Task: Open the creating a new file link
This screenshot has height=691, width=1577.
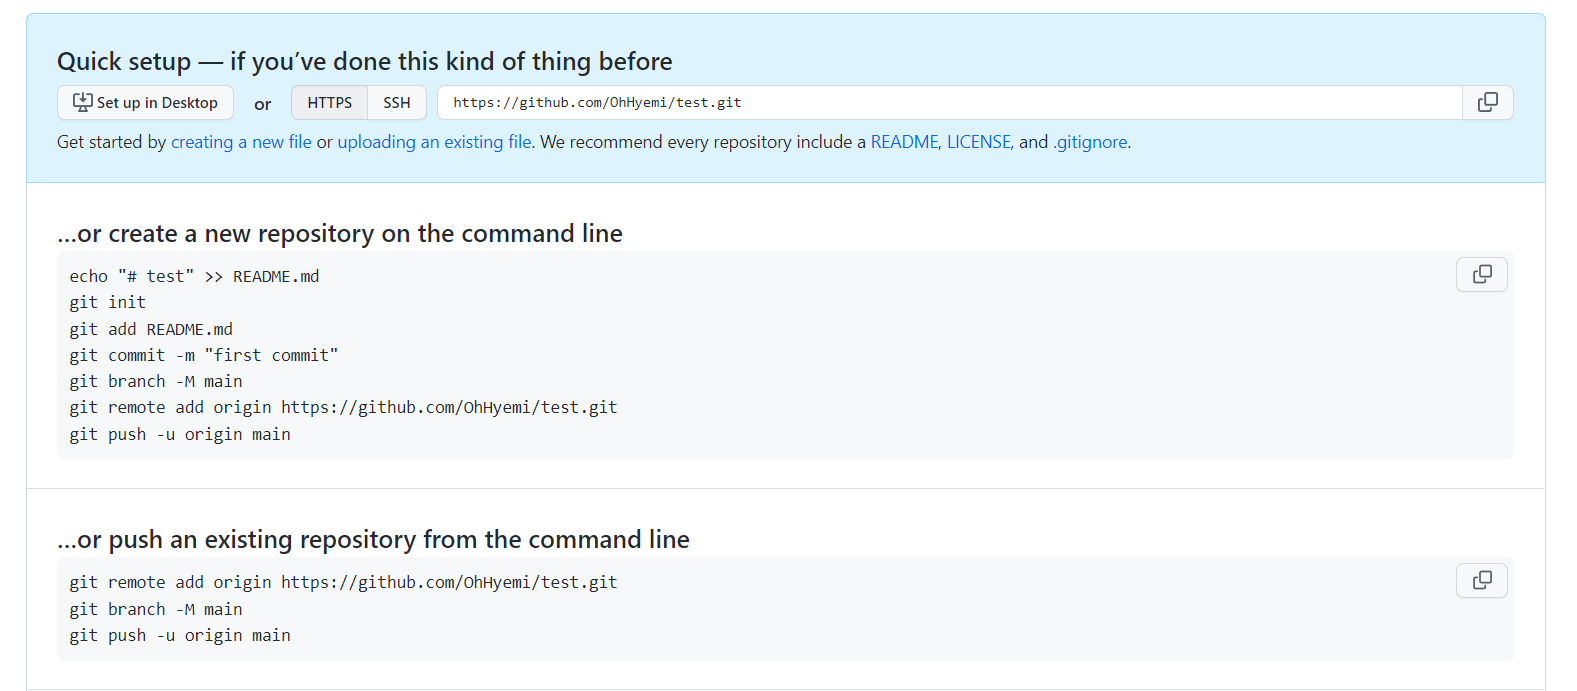Action: pos(241,142)
